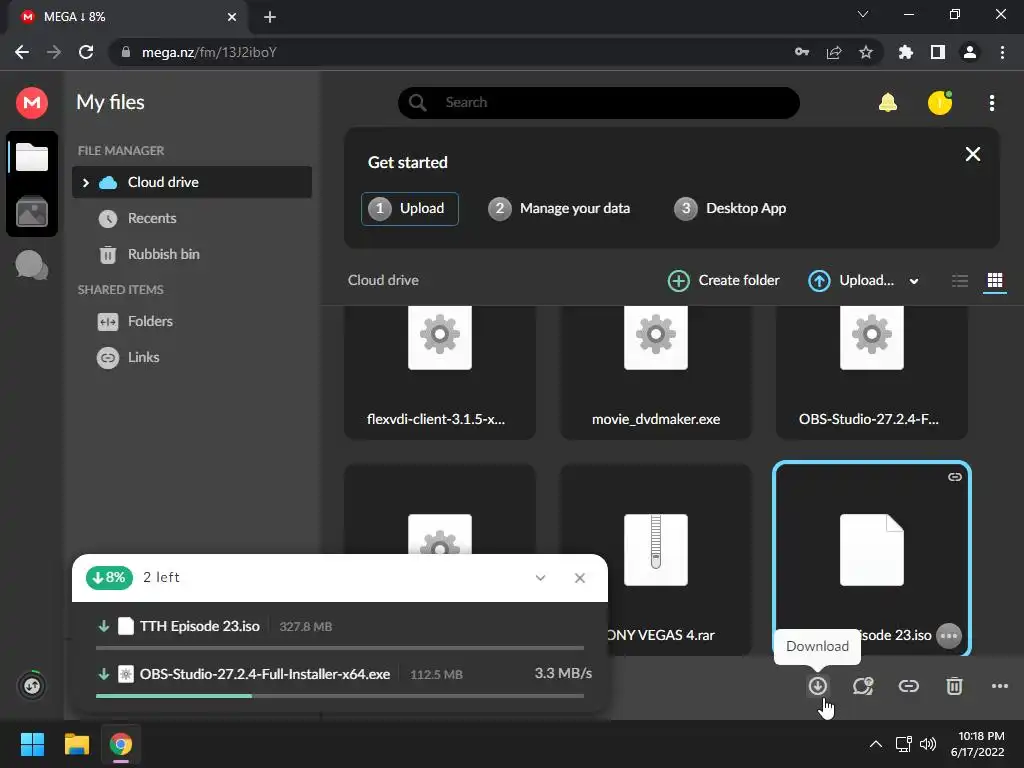The width and height of the screenshot is (1024, 768).
Task: Switch to grid thumbnail view
Action: click(x=995, y=281)
